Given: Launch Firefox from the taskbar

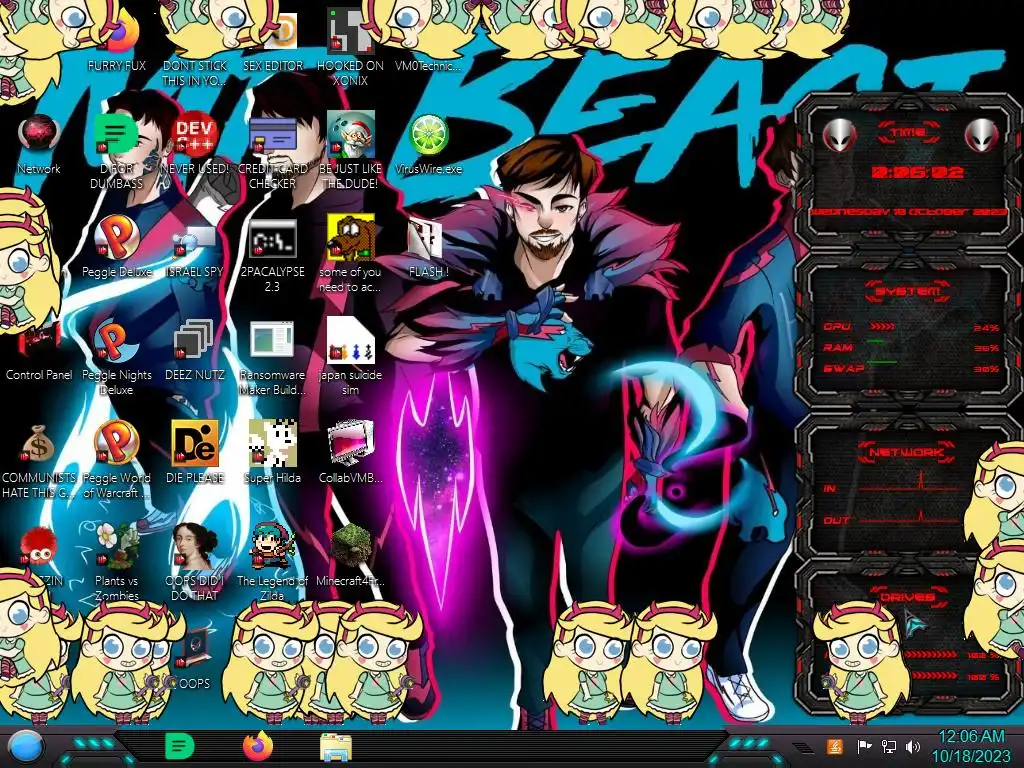Looking at the screenshot, I should coord(258,746).
